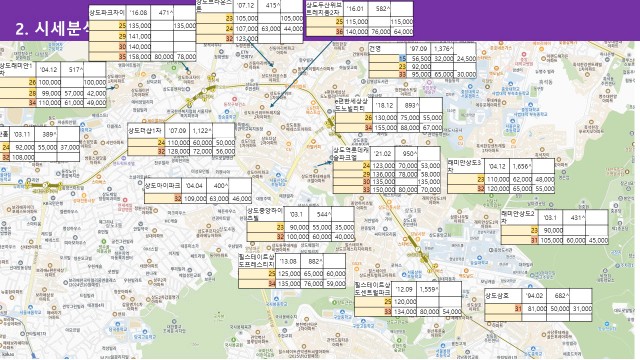Click the 37,000 gap cell

coord(69,147)
